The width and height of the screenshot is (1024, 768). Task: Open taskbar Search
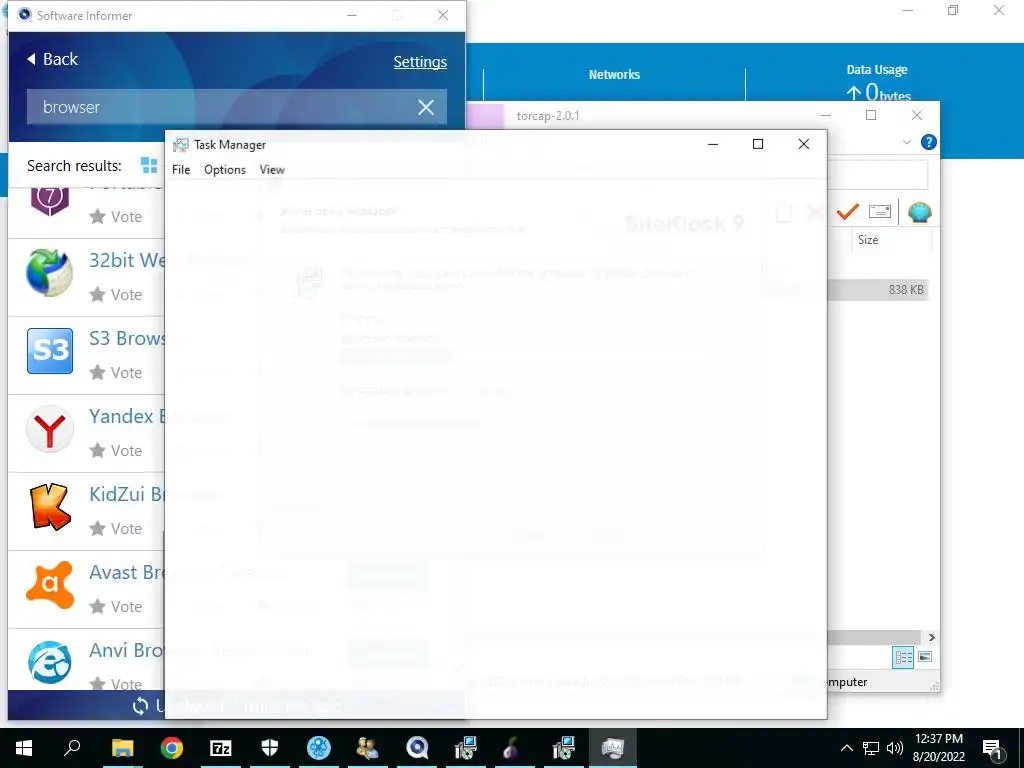coord(72,748)
